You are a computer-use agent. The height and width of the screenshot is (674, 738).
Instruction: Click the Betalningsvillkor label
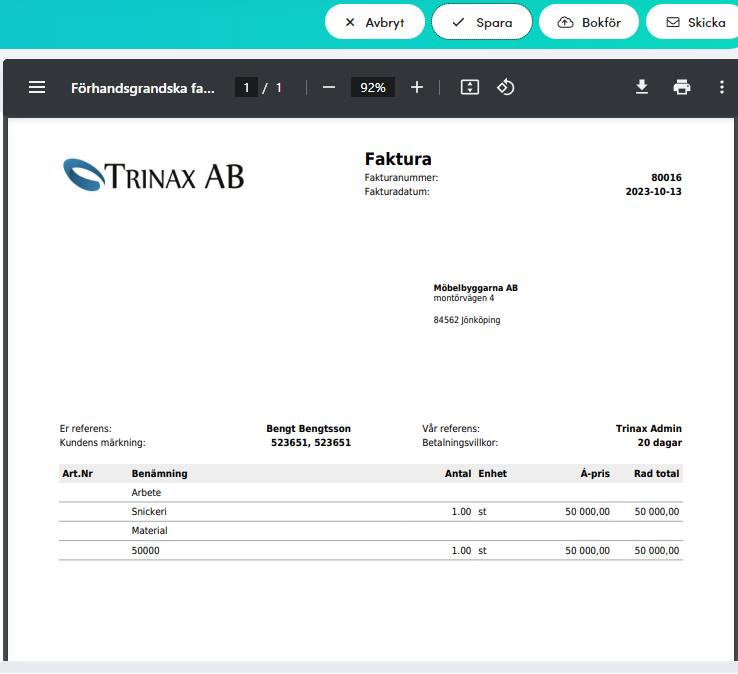click(x=460, y=443)
